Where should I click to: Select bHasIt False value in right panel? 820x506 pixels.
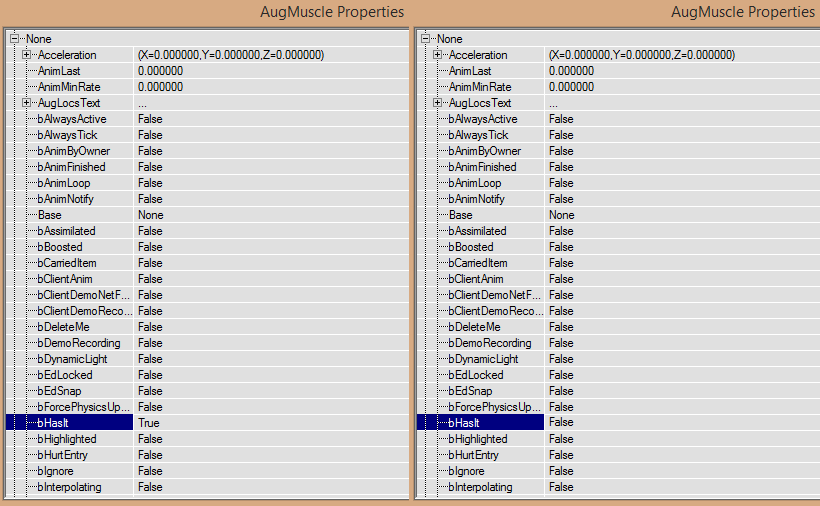682,422
